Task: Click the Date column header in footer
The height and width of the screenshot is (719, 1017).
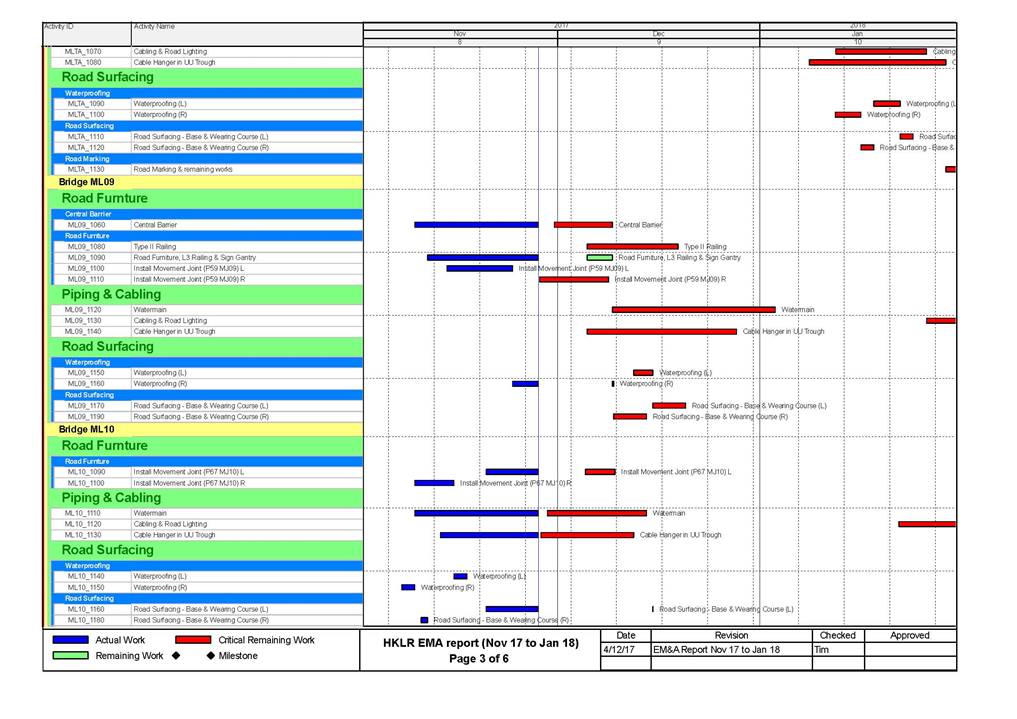Action: [626, 635]
